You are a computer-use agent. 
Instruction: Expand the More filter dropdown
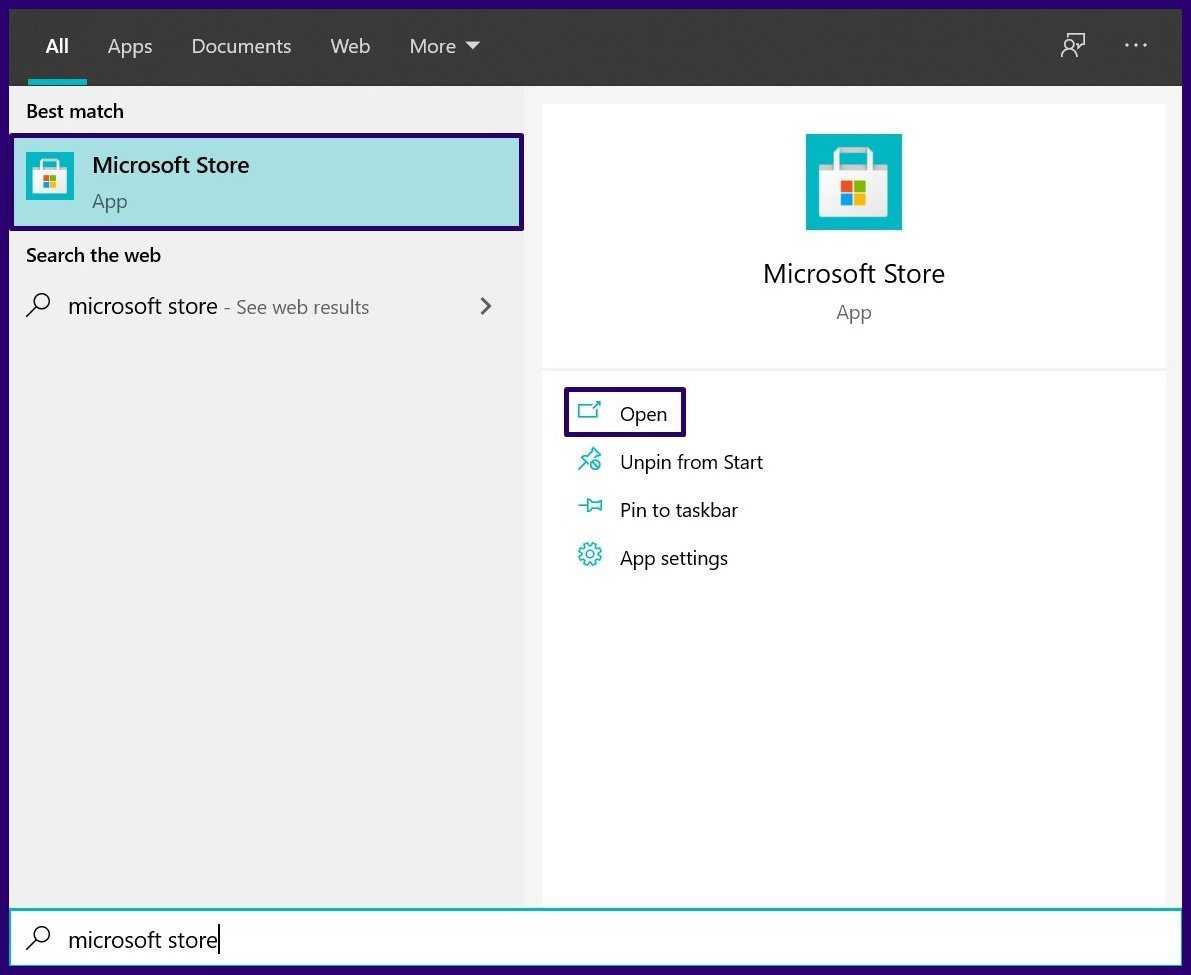click(444, 46)
